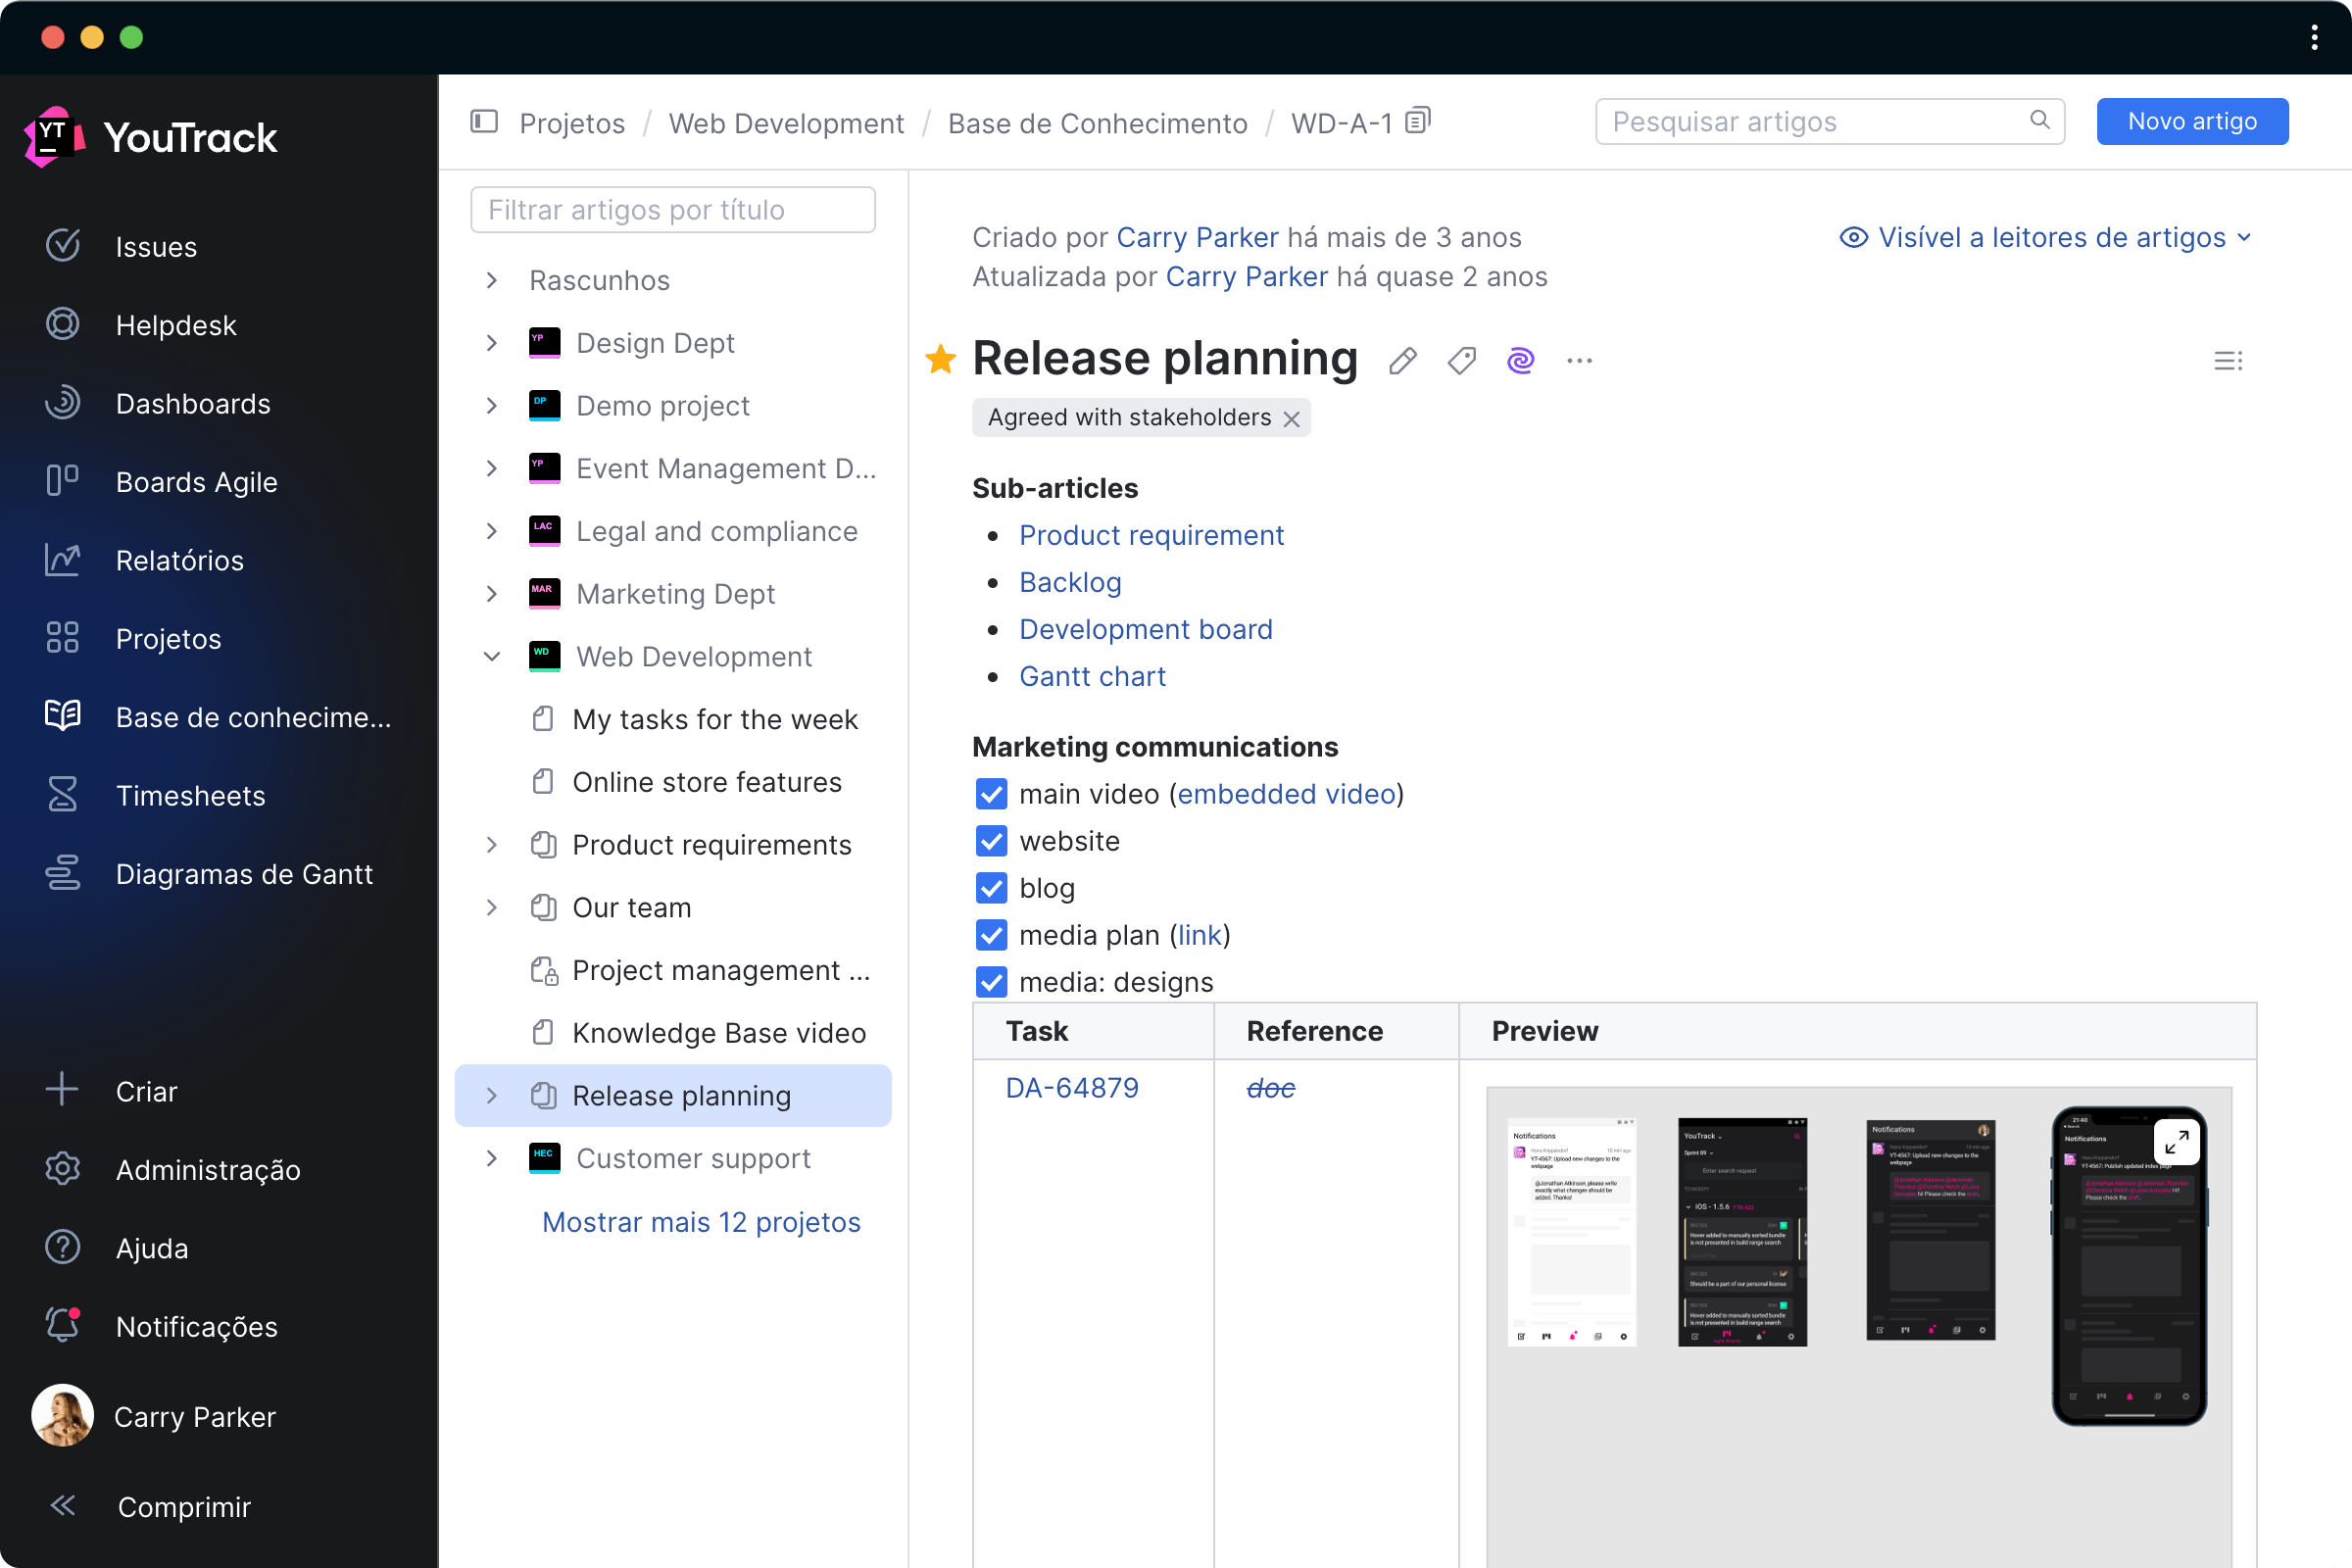
Task: Toggle the 'media plan' checkbox
Action: 989,935
